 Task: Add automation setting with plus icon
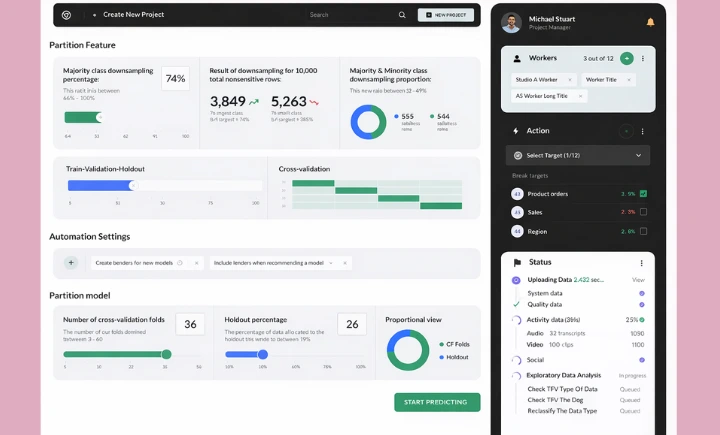[71, 263]
